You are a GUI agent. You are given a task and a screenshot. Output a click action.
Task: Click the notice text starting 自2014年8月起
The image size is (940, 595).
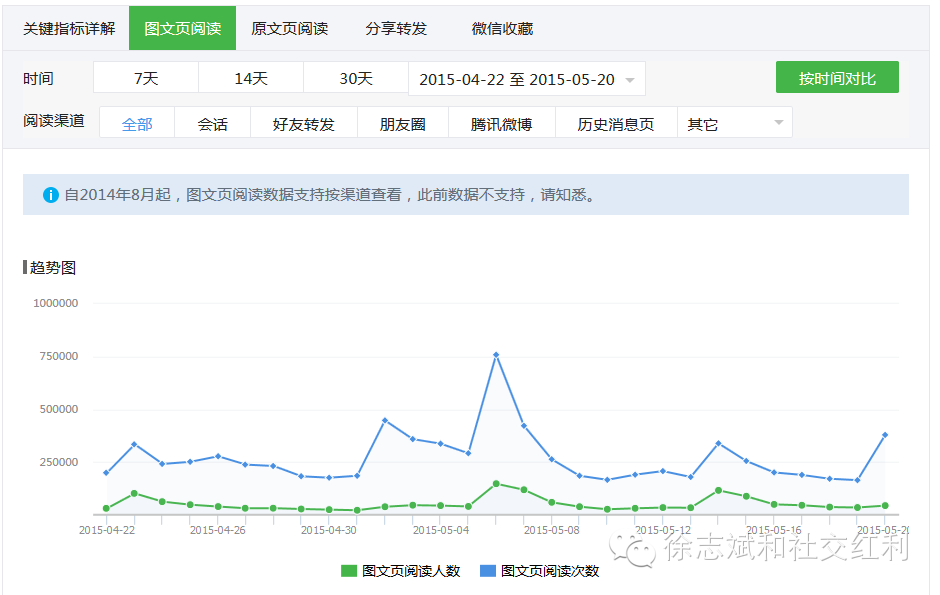click(329, 195)
